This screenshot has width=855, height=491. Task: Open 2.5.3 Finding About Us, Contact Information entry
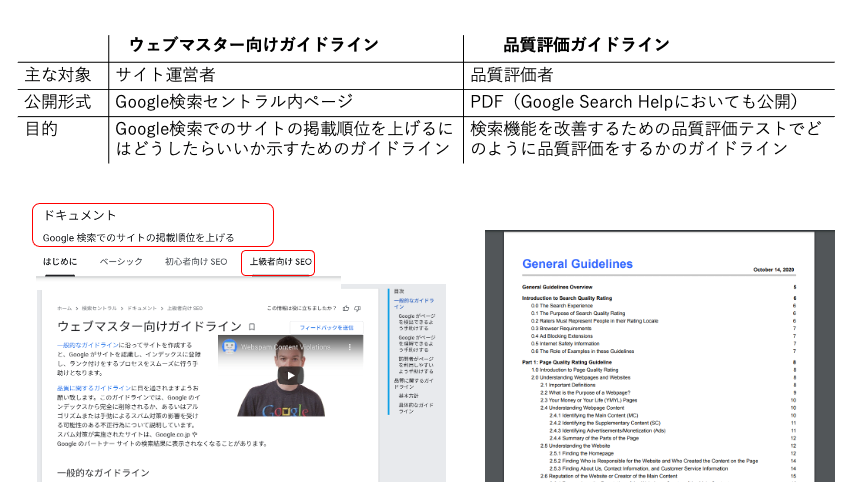point(639,468)
